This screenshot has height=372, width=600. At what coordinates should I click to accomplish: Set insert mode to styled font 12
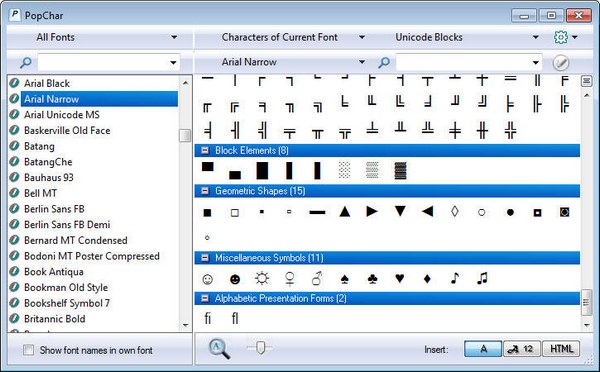[522, 349]
